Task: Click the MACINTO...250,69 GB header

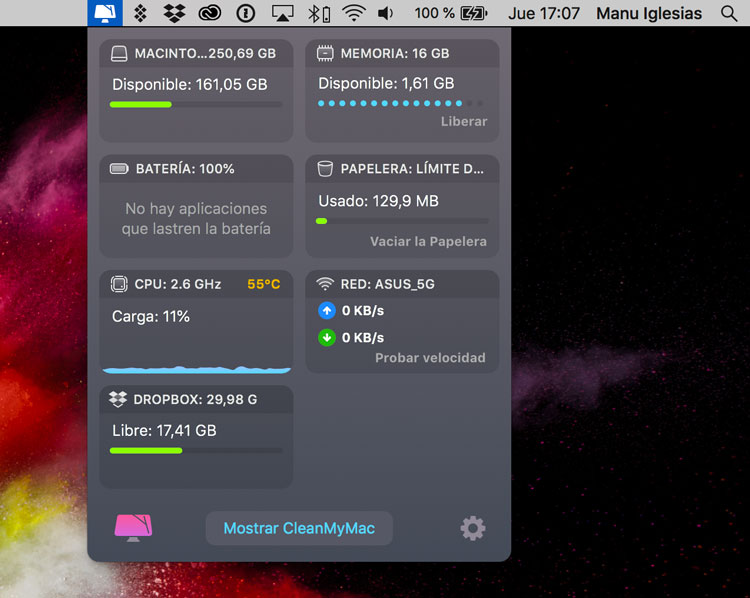Action: pyautogui.click(x=205, y=53)
